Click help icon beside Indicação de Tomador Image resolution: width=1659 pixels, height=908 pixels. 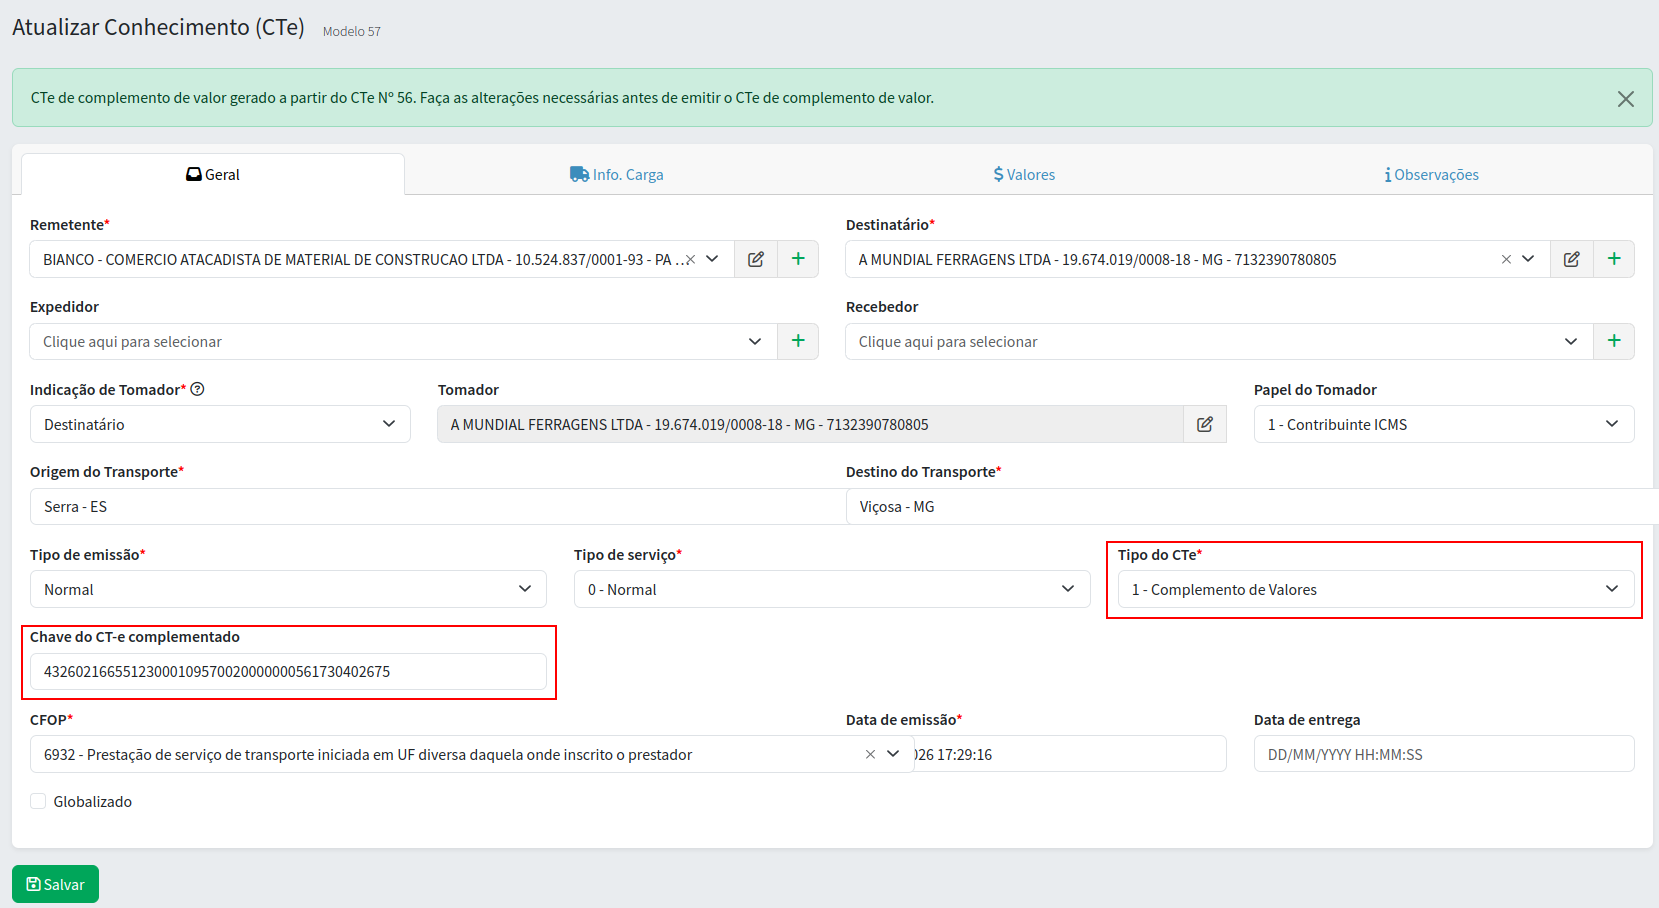click(x=198, y=390)
